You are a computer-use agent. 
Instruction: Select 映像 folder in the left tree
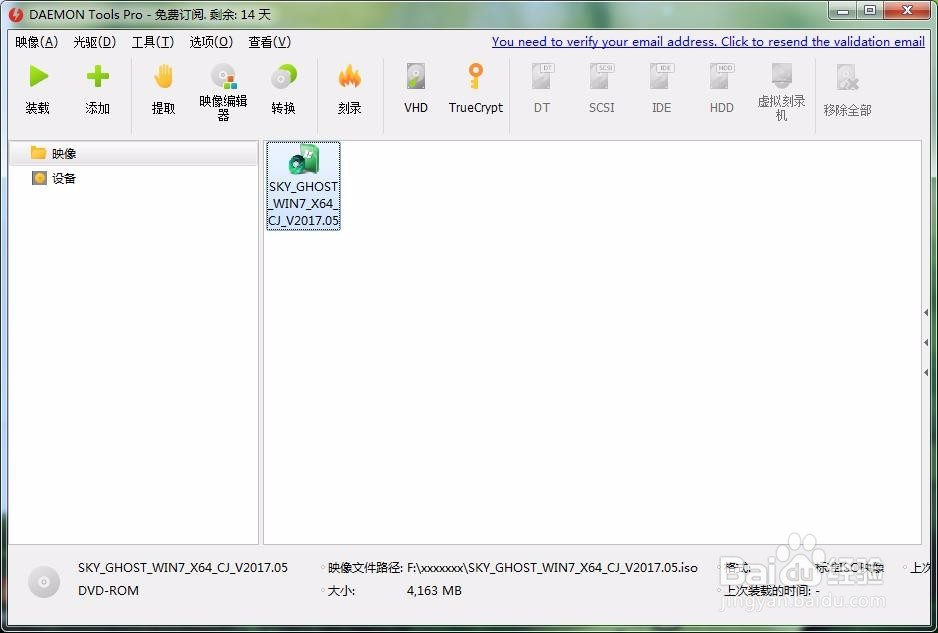click(134, 153)
